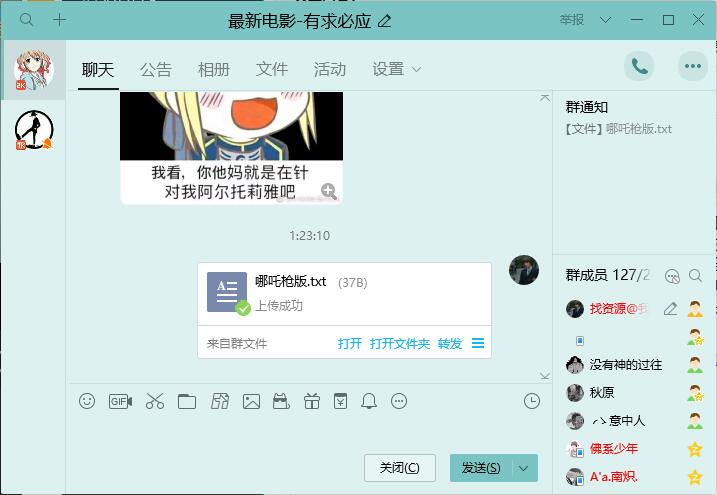
Task: Edit group name with pencil icon
Action: pos(385,21)
